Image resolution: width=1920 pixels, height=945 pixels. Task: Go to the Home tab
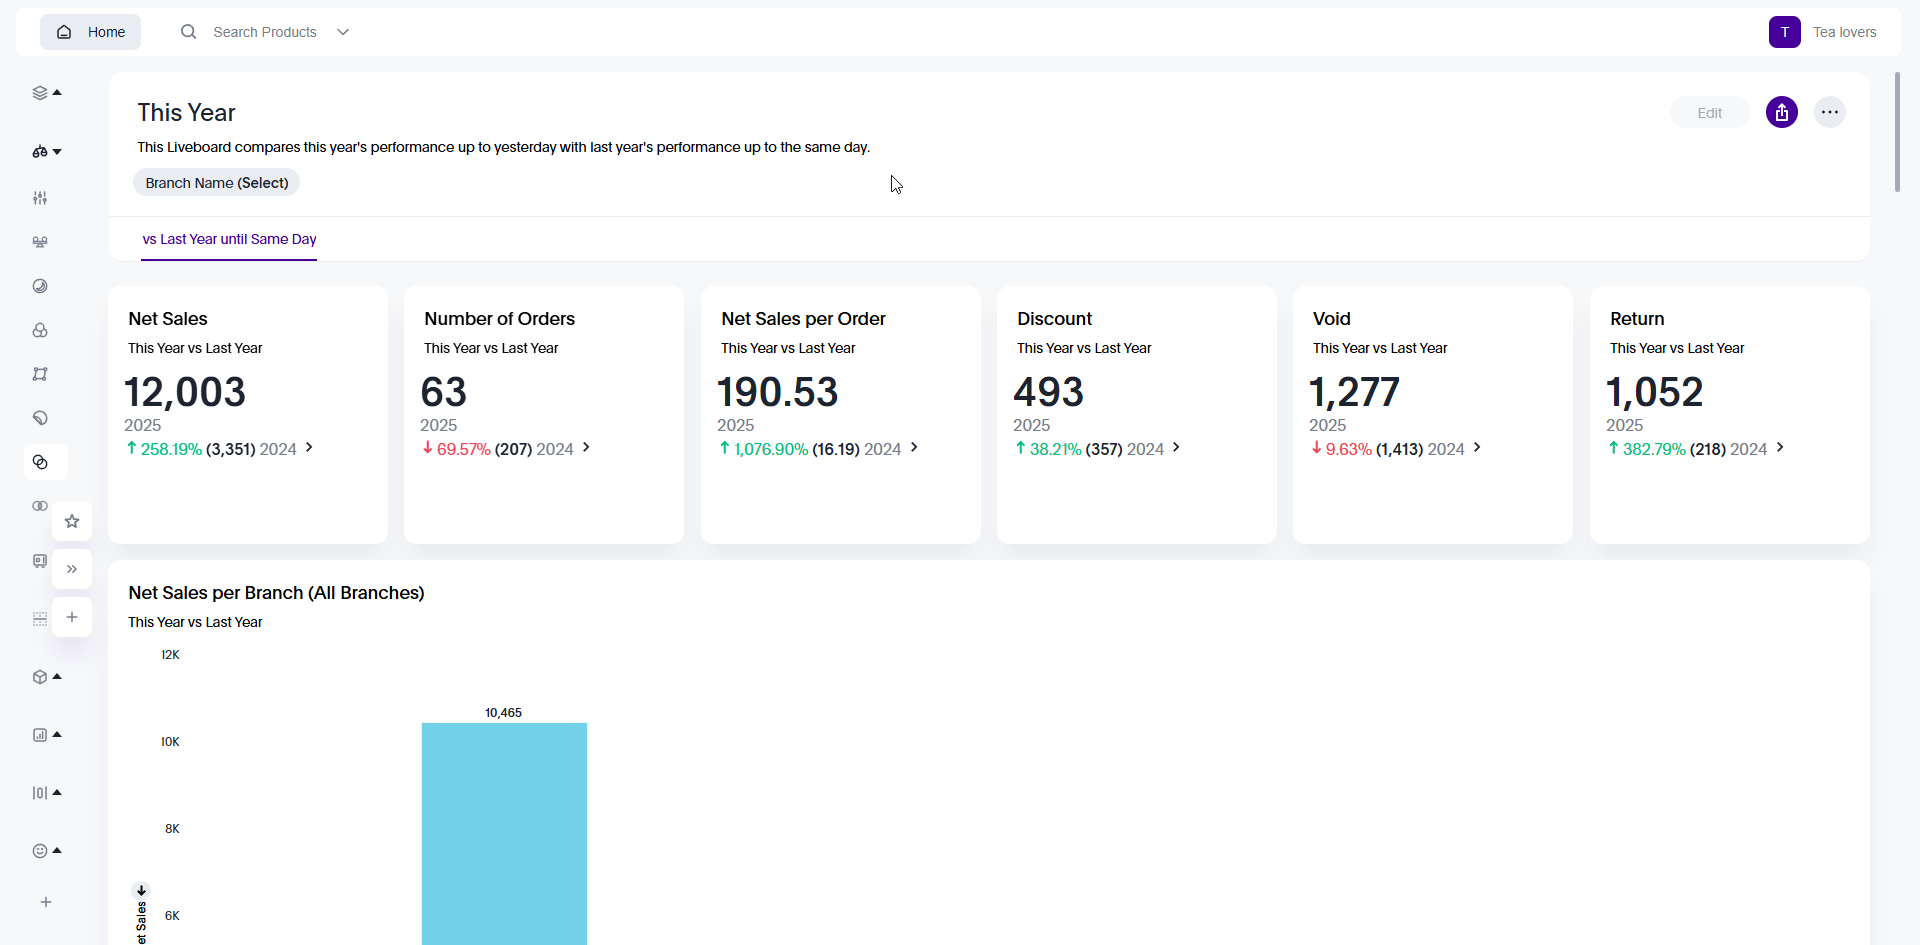[x=91, y=32]
